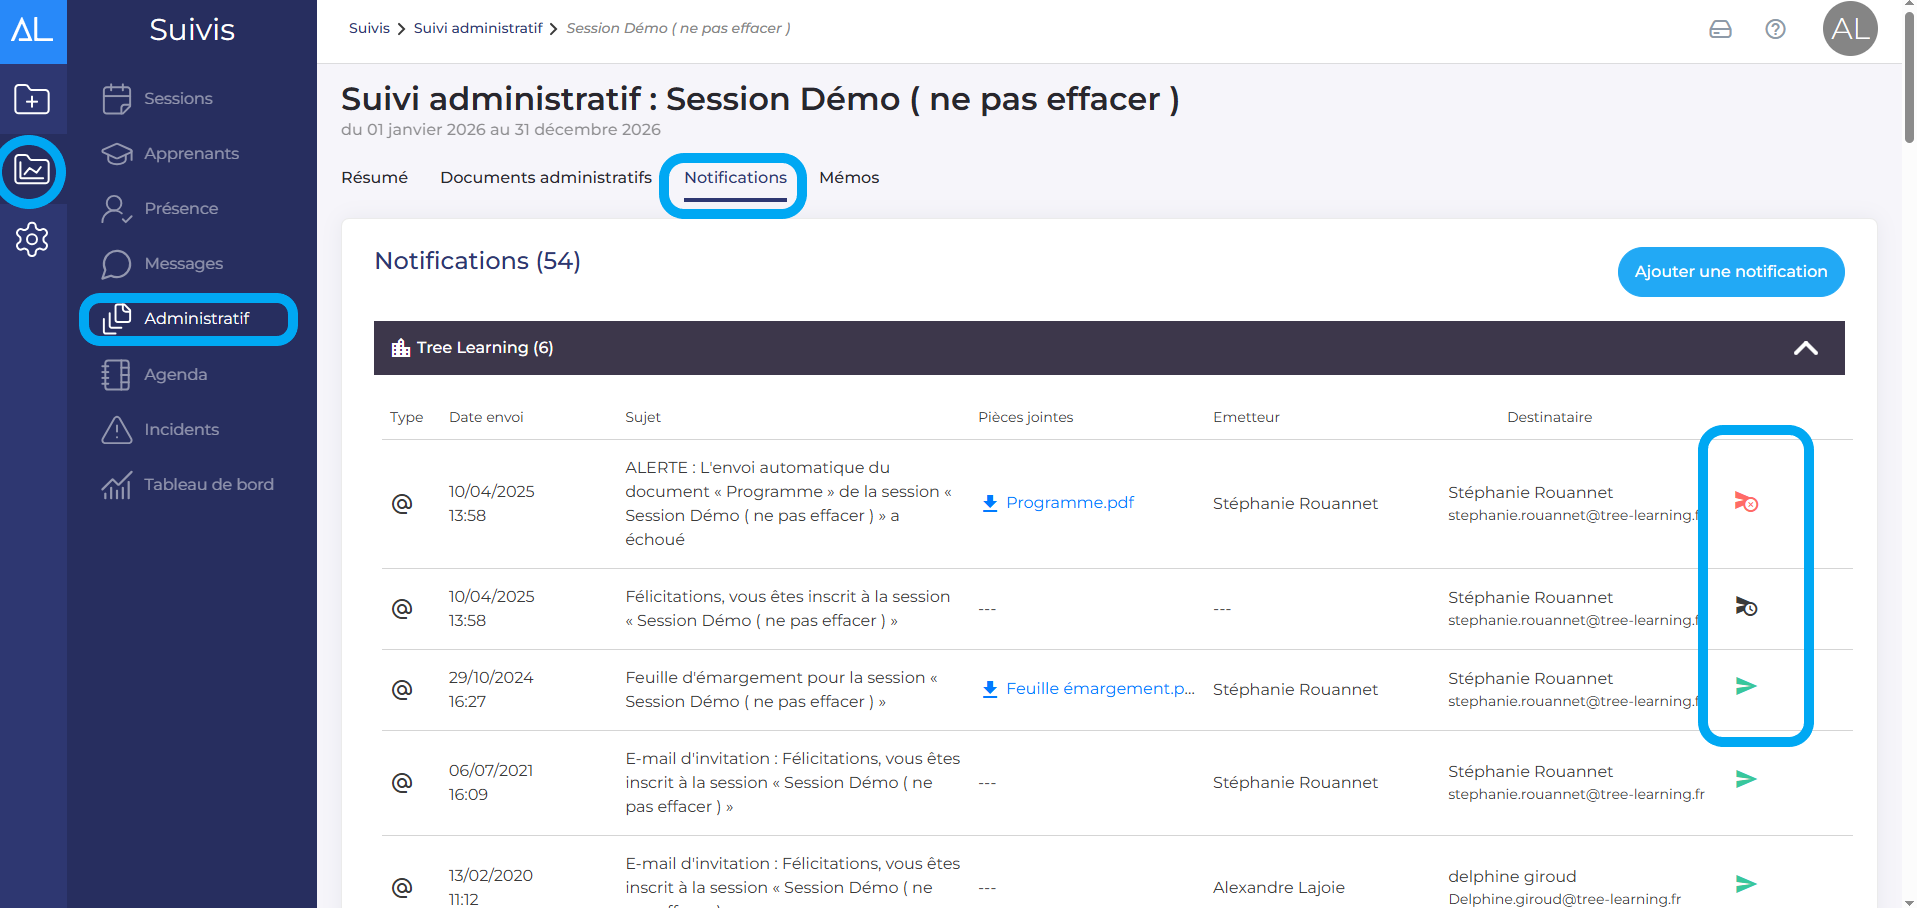Screen dimensions: 1917x908
Task: Open the add-folder icon in left rail
Action: (x=32, y=99)
